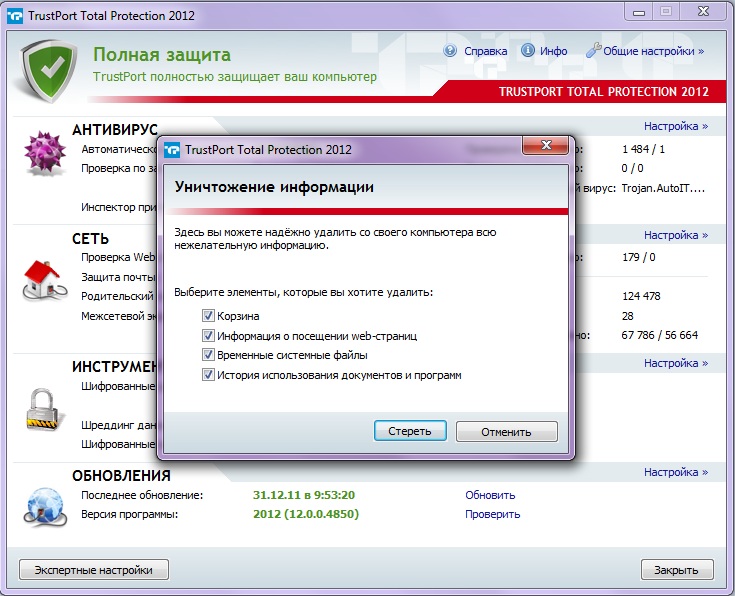Click the Последнее обновление label

click(x=142, y=495)
